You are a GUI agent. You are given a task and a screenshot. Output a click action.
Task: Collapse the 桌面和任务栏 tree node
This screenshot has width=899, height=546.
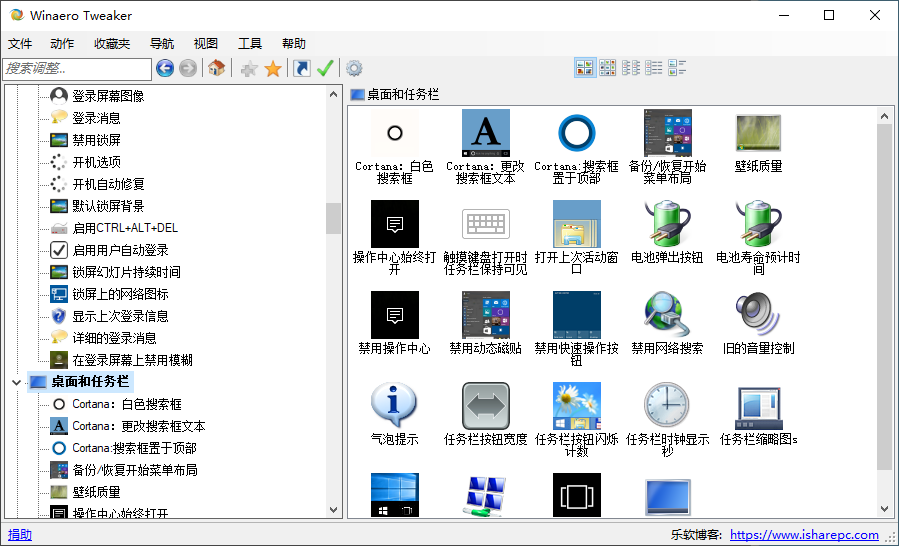click(x=17, y=382)
